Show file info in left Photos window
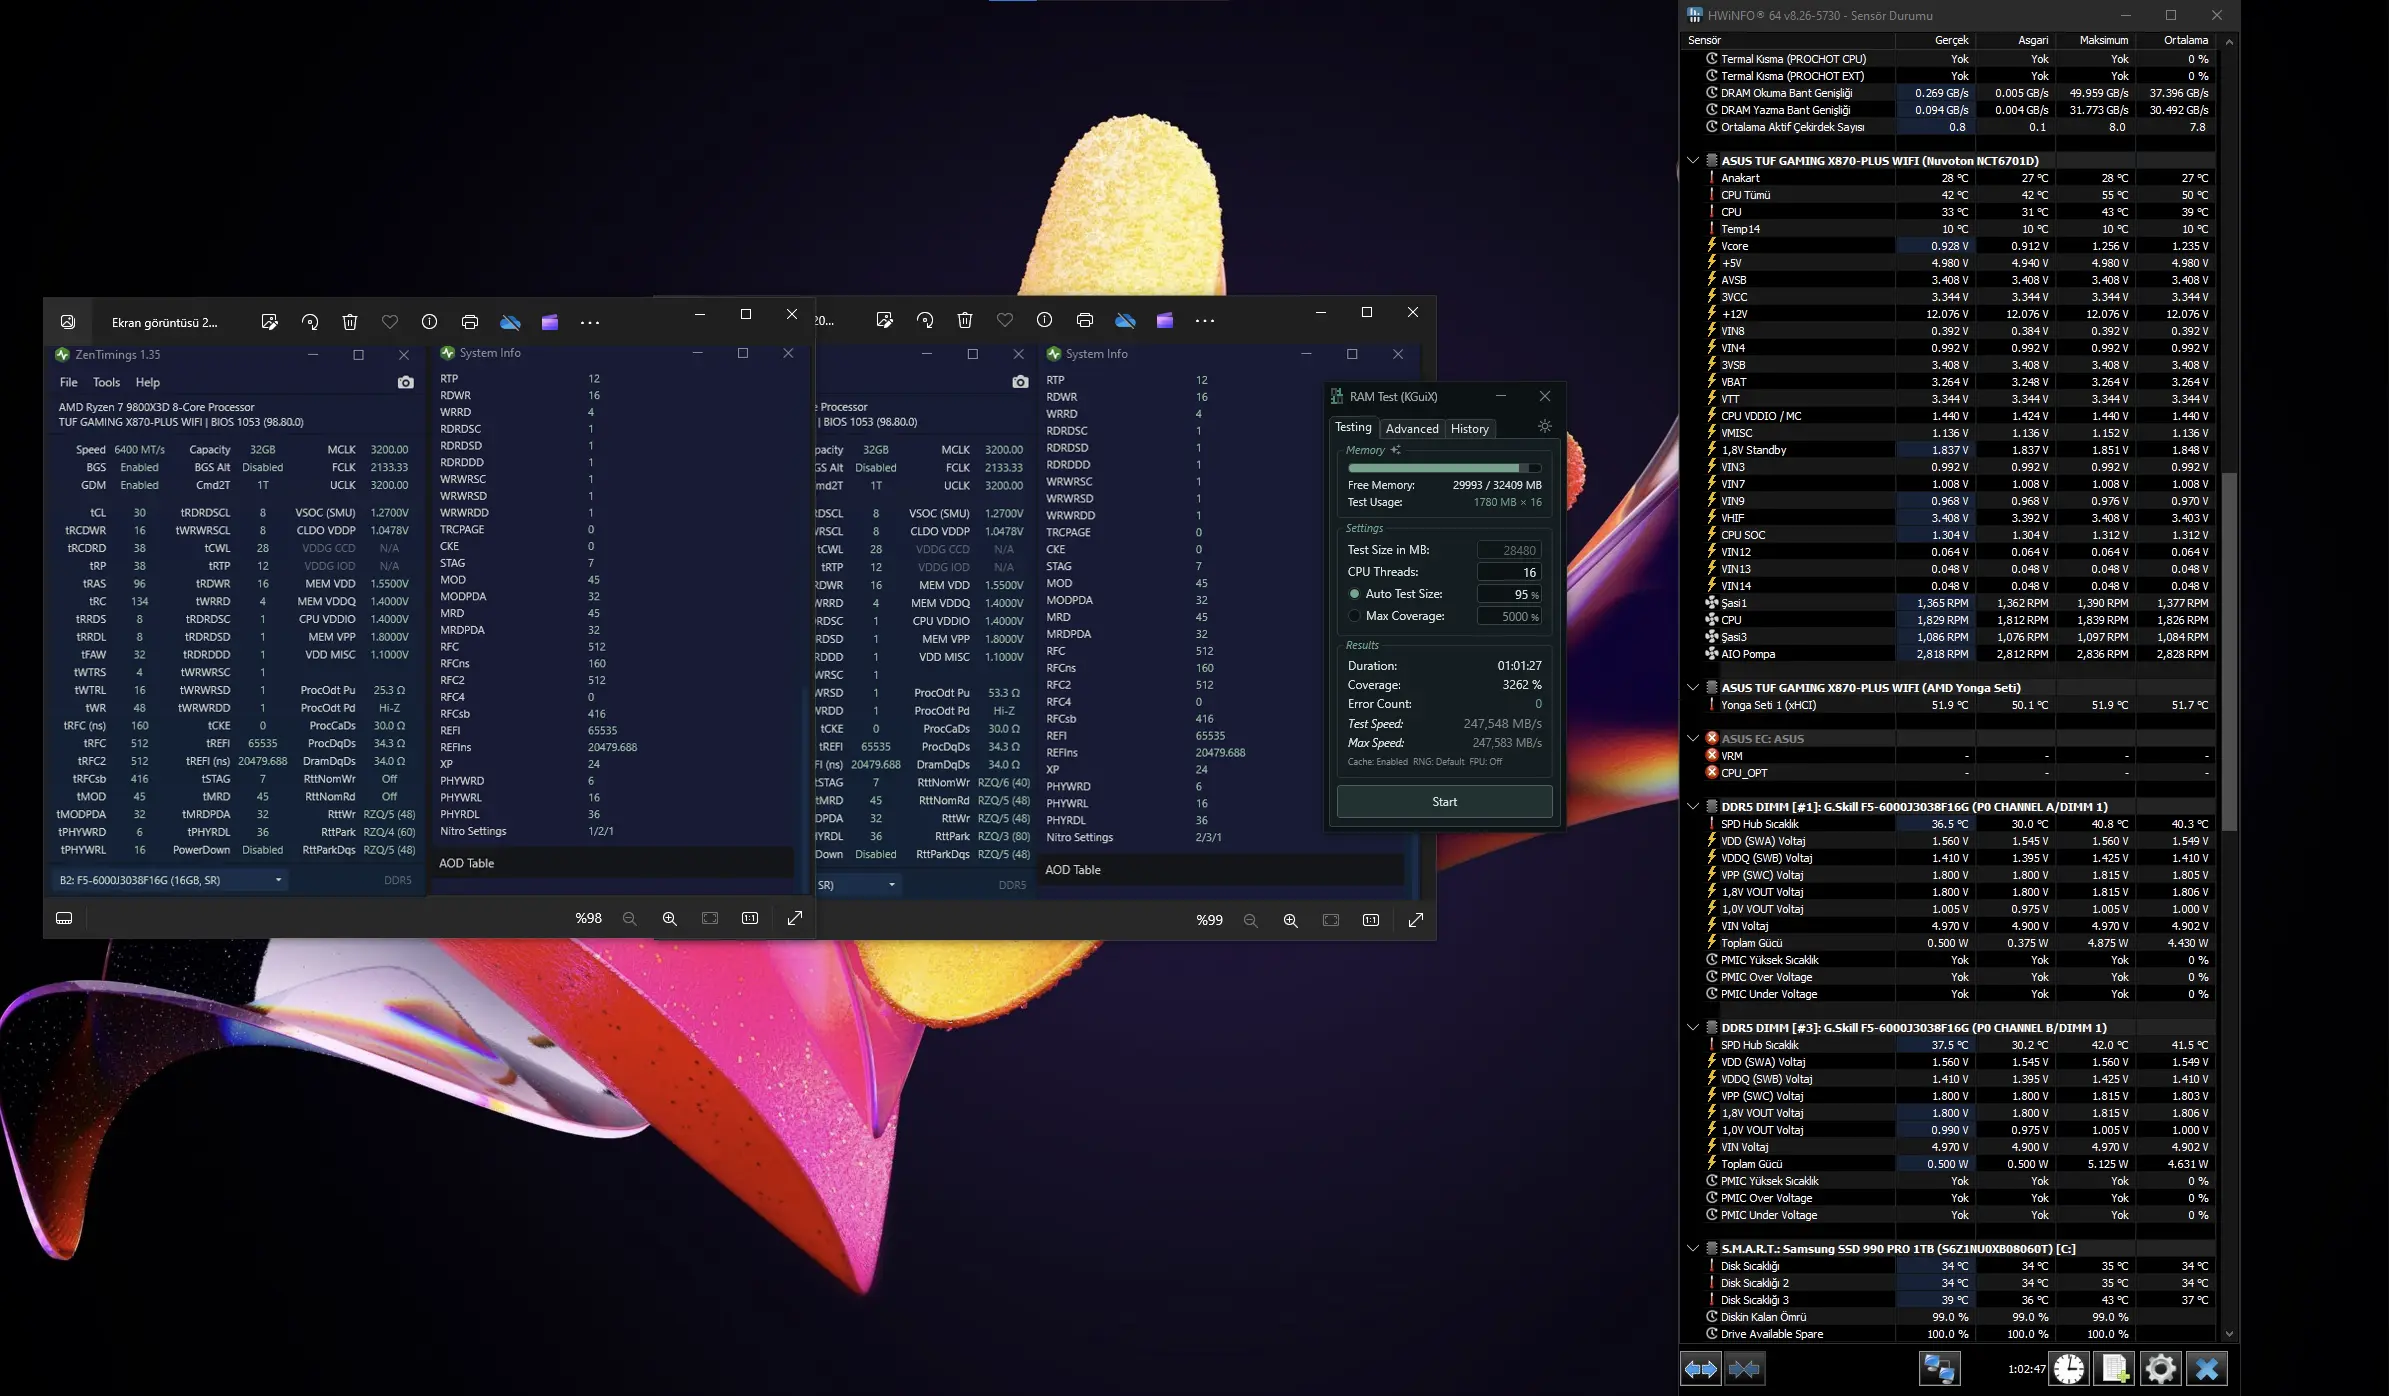 pyautogui.click(x=429, y=322)
